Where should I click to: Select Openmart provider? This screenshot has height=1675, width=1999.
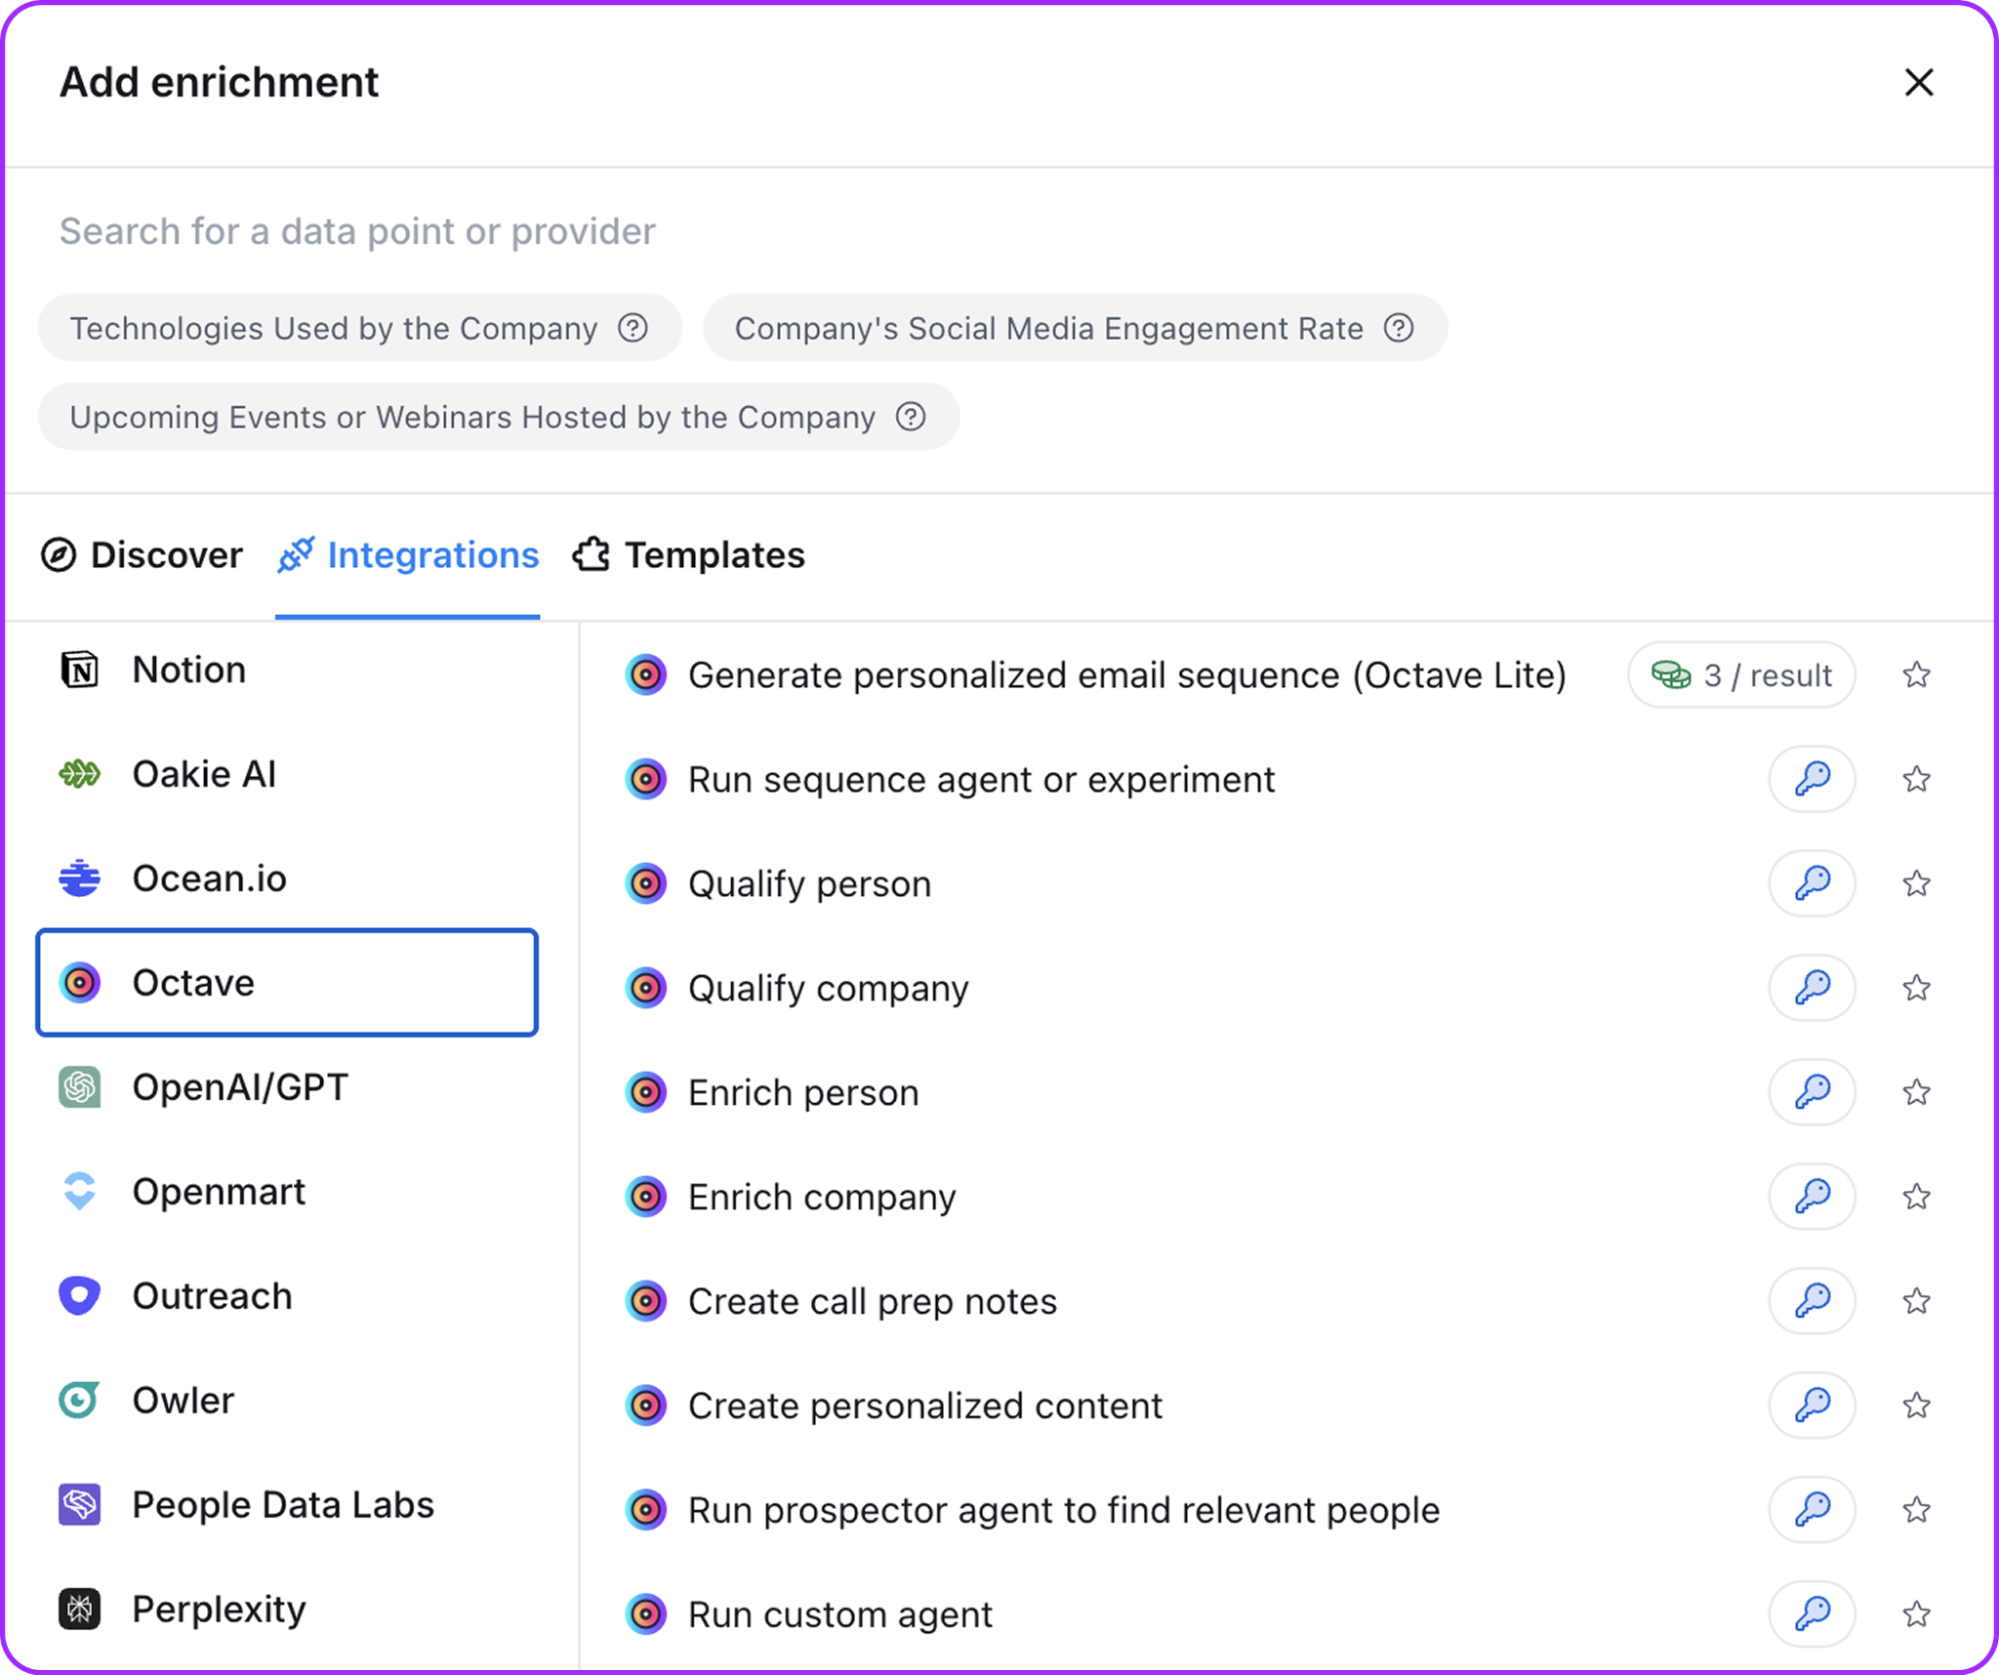[x=287, y=1192]
